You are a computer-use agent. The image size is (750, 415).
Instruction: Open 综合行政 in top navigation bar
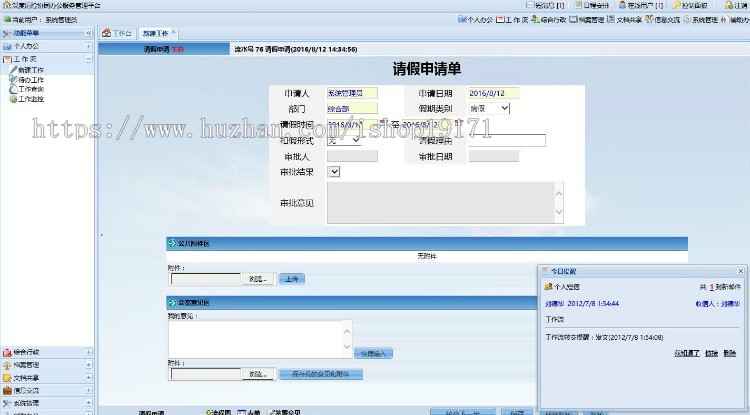(x=549, y=20)
